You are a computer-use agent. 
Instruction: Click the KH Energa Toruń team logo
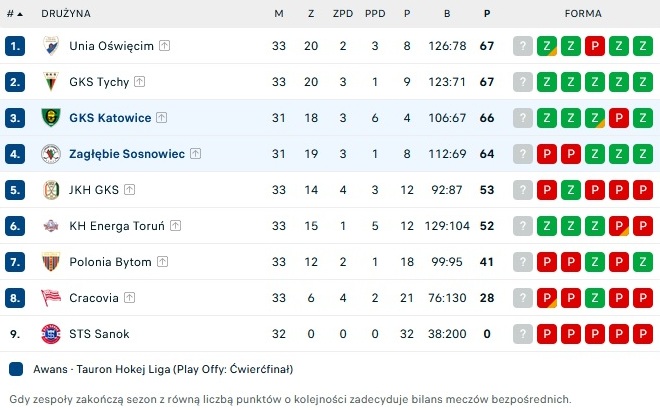(x=51, y=226)
